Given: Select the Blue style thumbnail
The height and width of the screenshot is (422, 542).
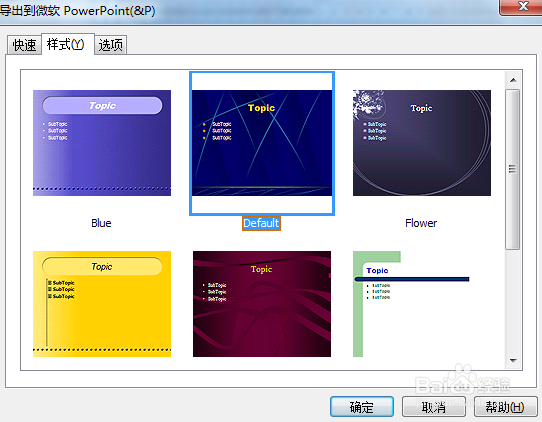Looking at the screenshot, I should click(102, 143).
